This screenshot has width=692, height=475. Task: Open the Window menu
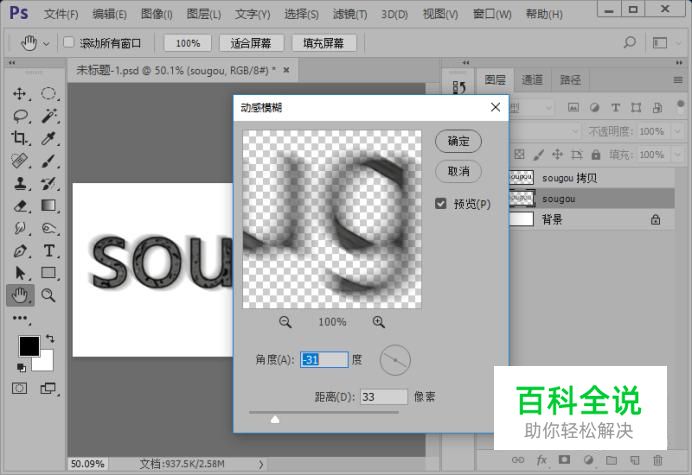pyautogui.click(x=492, y=14)
